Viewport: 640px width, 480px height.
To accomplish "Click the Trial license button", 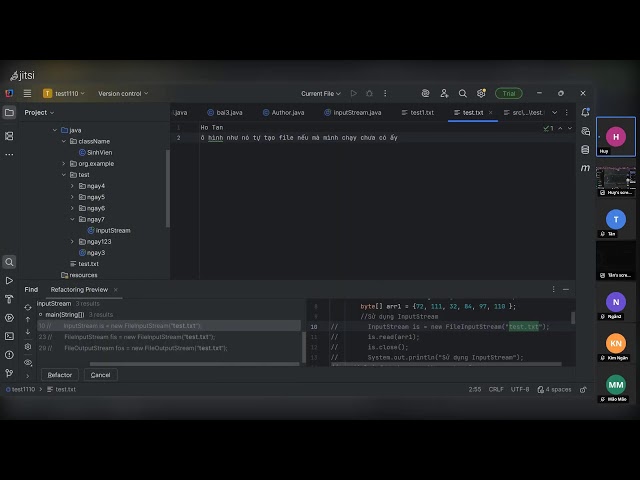I will (509, 93).
